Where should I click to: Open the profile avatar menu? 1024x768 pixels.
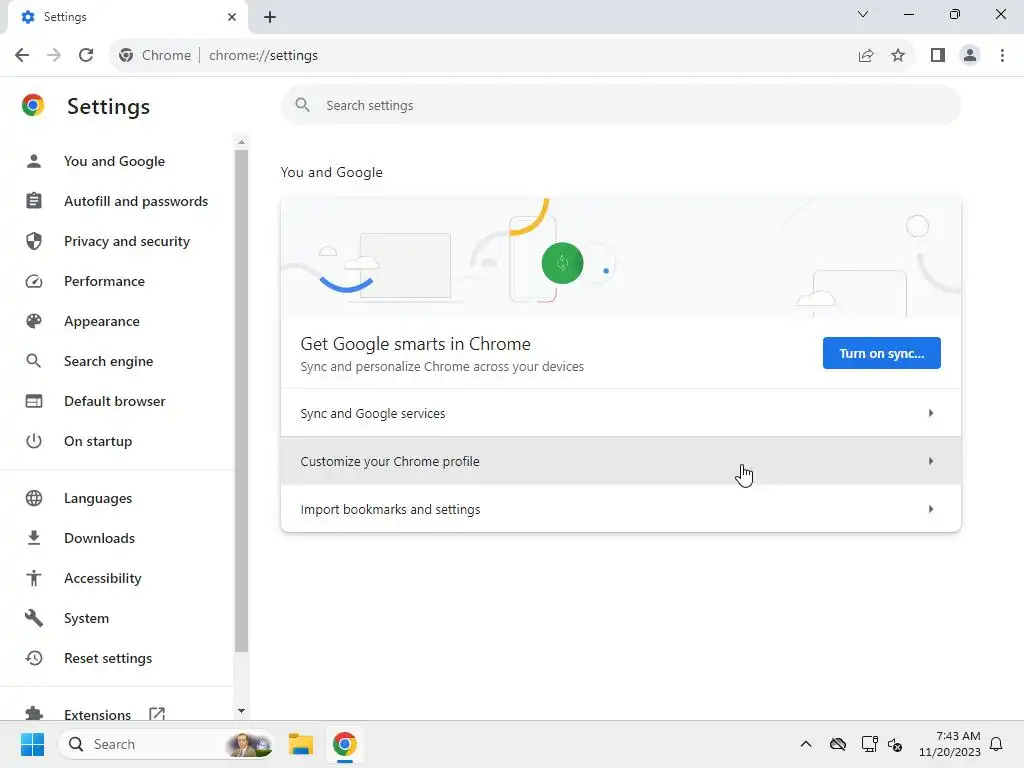click(x=970, y=56)
